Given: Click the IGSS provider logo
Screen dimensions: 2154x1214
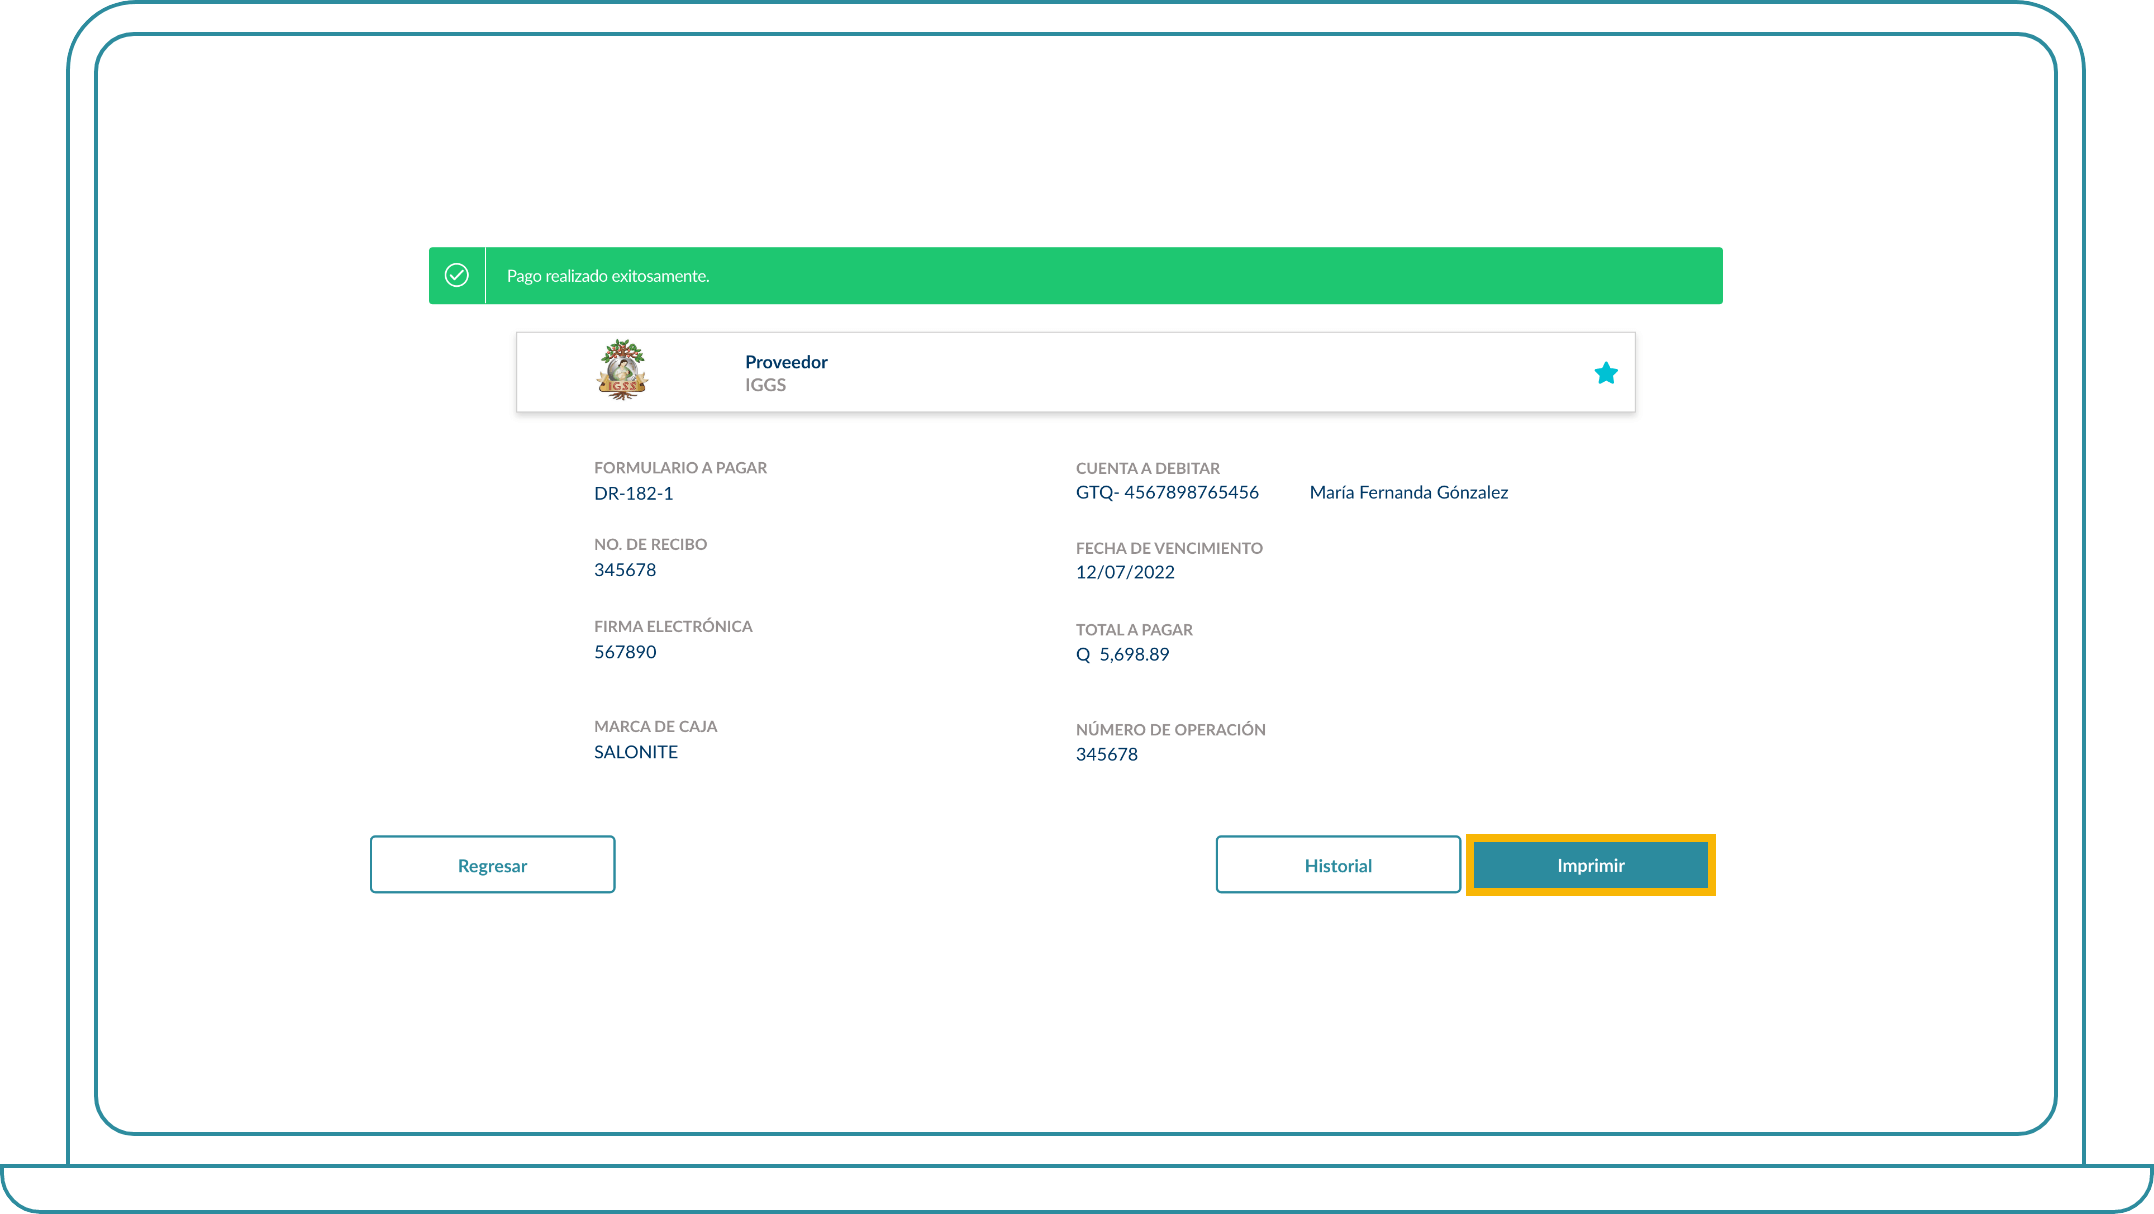Looking at the screenshot, I should tap(622, 370).
